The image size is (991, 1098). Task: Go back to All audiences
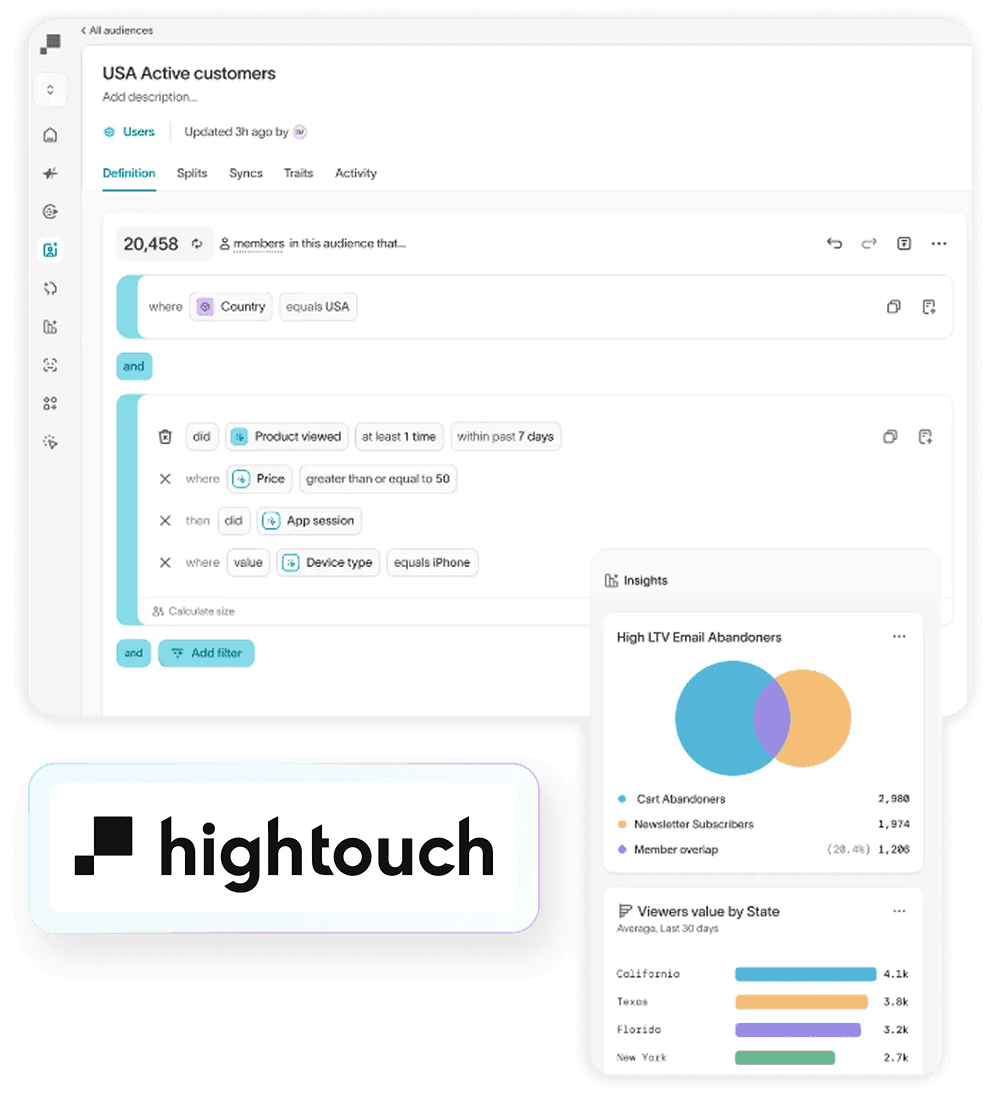coord(116,30)
